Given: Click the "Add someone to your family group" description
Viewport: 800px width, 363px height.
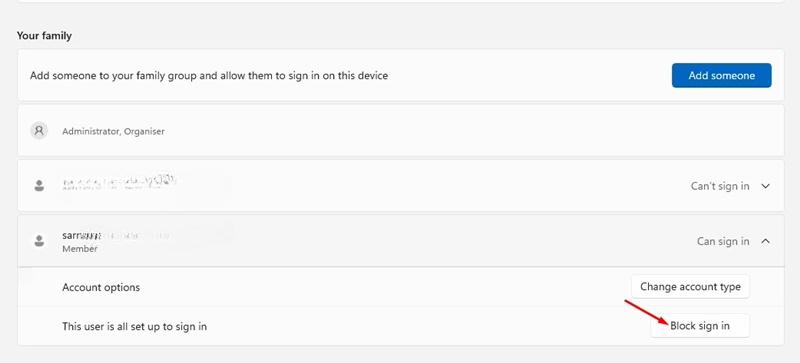Looking at the screenshot, I should [209, 76].
